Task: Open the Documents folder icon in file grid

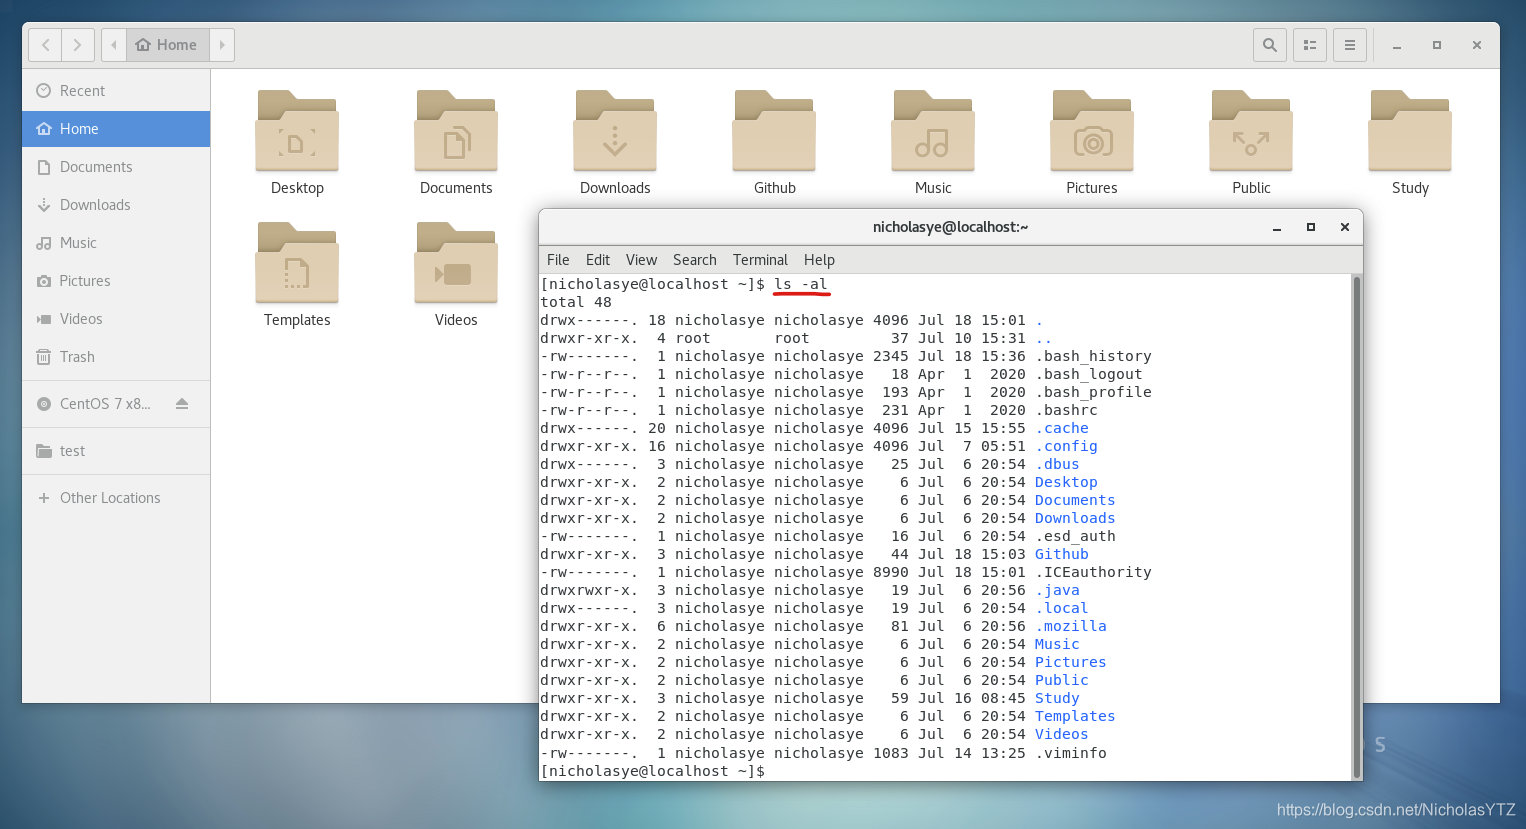Action: pos(456,131)
